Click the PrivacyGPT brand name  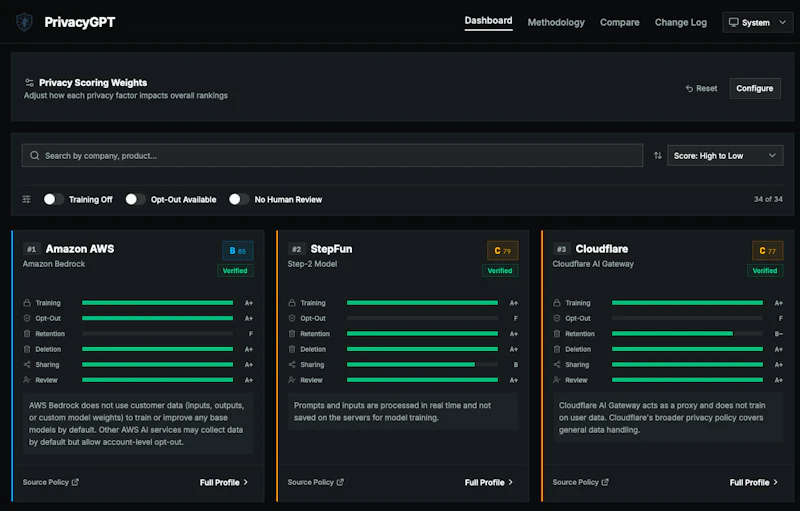pos(80,22)
